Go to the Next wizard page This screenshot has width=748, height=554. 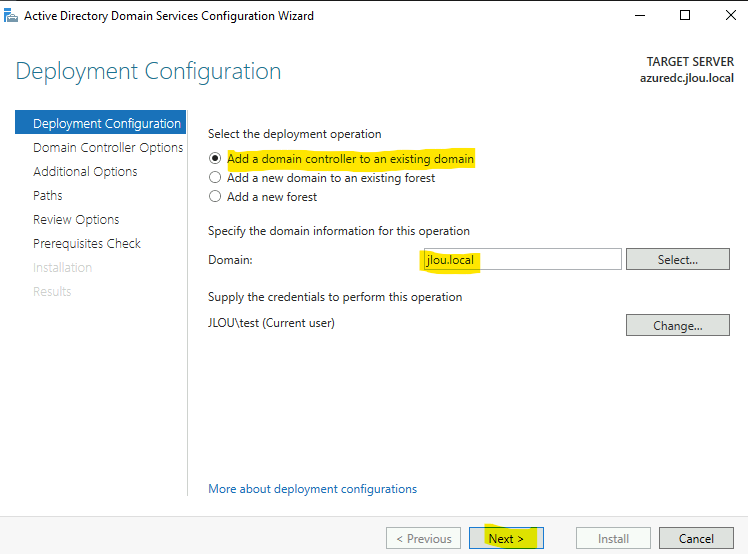(x=506, y=538)
